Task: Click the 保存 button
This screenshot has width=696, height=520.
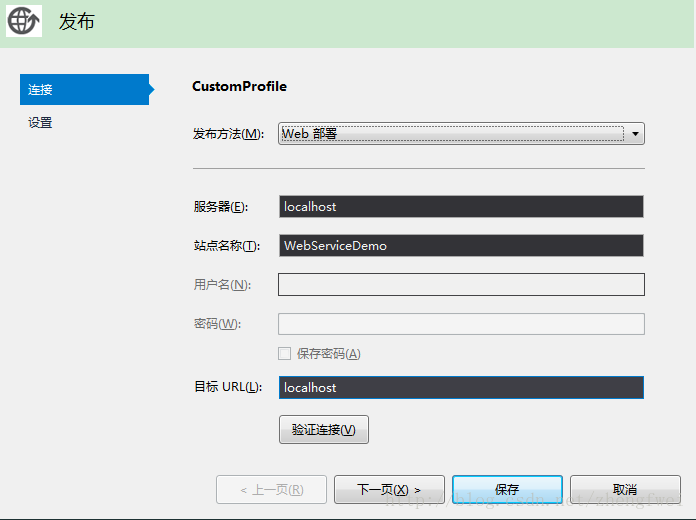Action: tap(507, 490)
